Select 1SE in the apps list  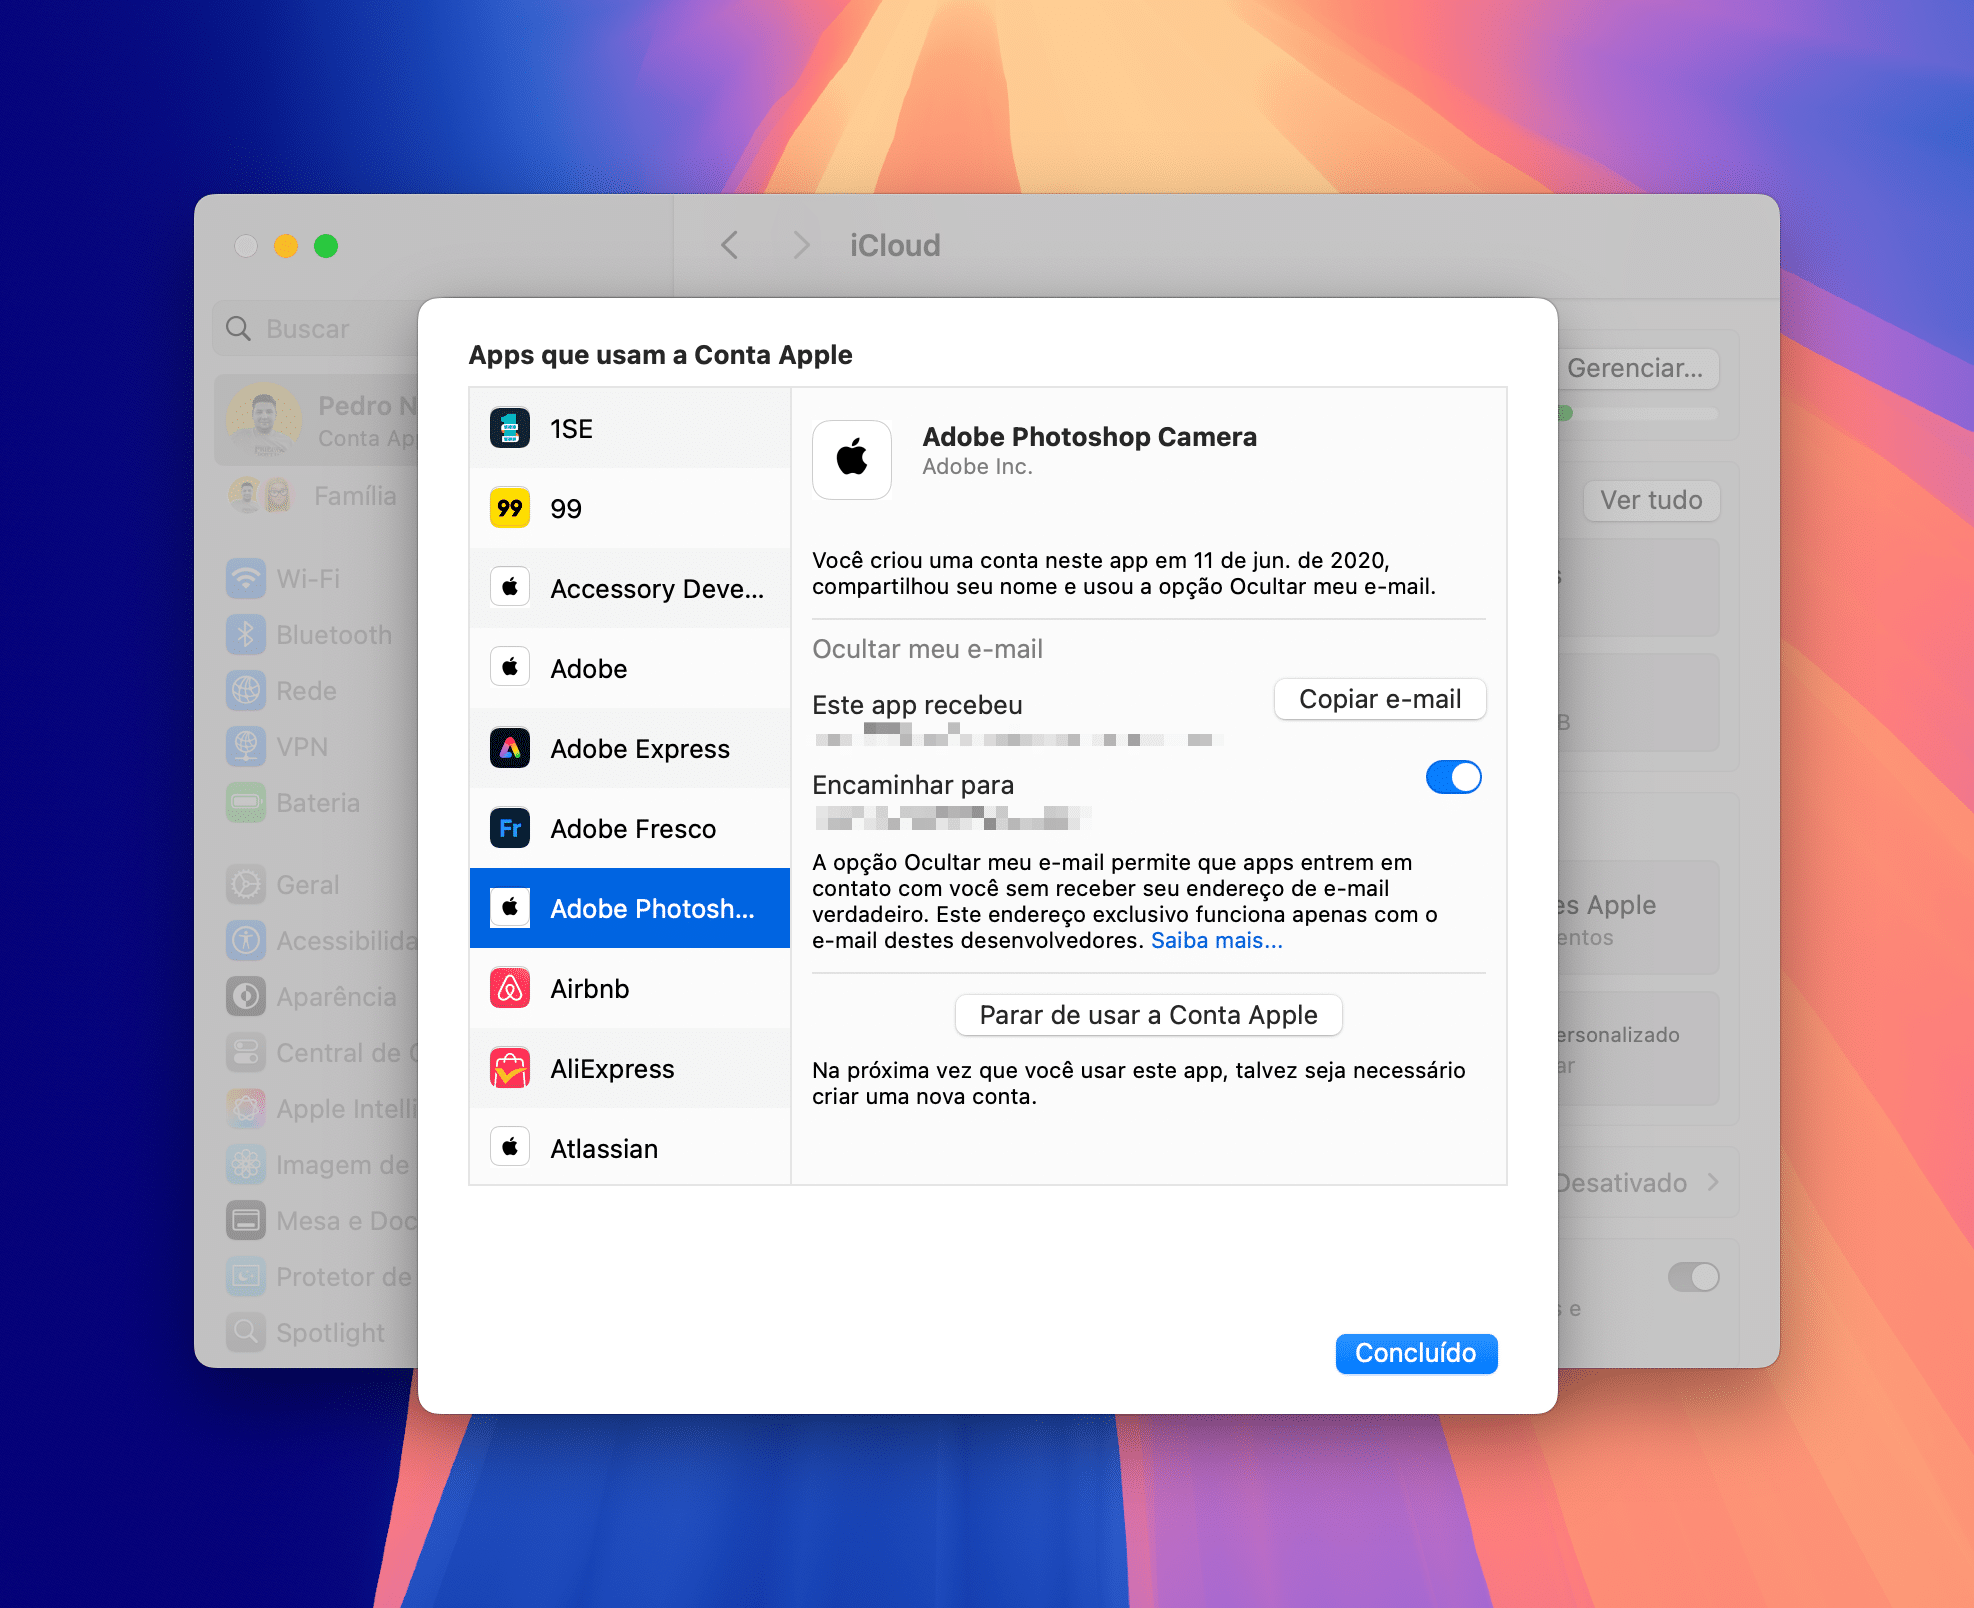[630, 428]
